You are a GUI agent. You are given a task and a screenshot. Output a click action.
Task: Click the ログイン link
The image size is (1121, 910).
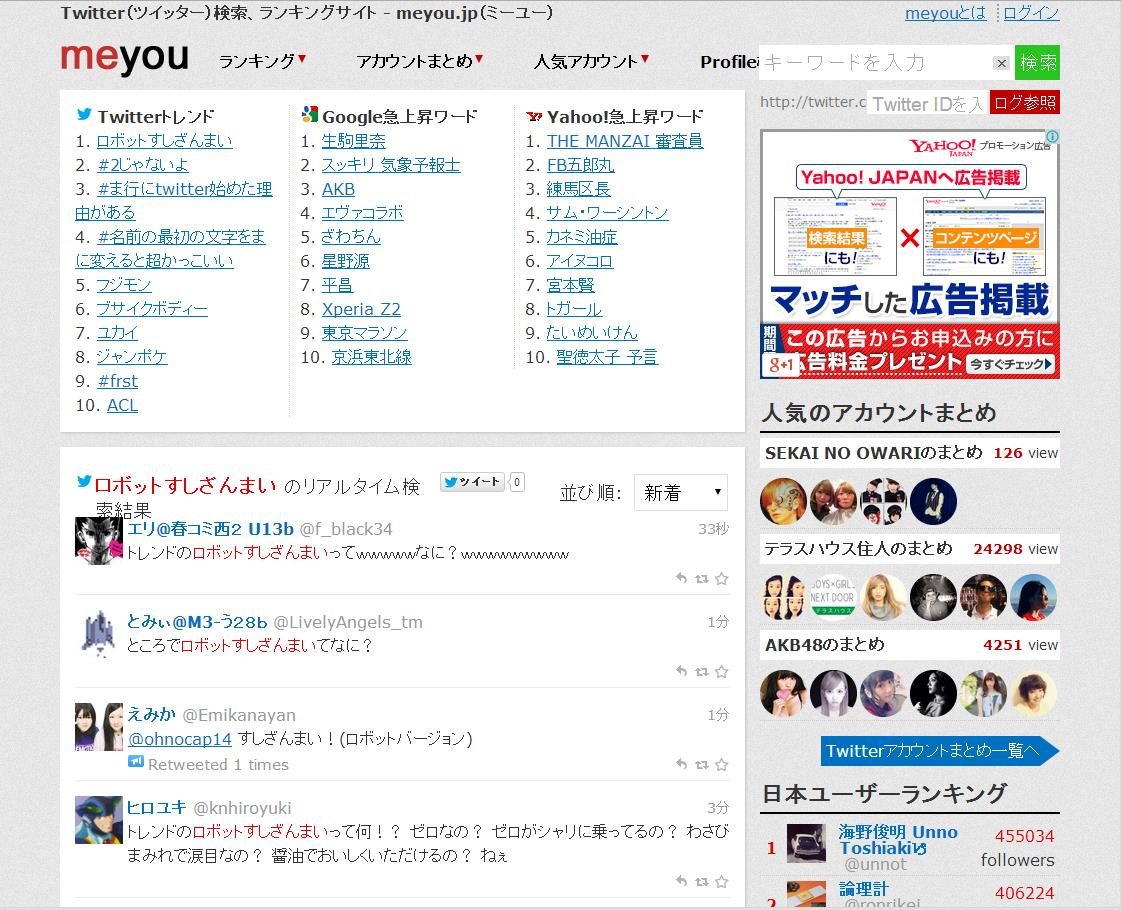(x=1031, y=13)
